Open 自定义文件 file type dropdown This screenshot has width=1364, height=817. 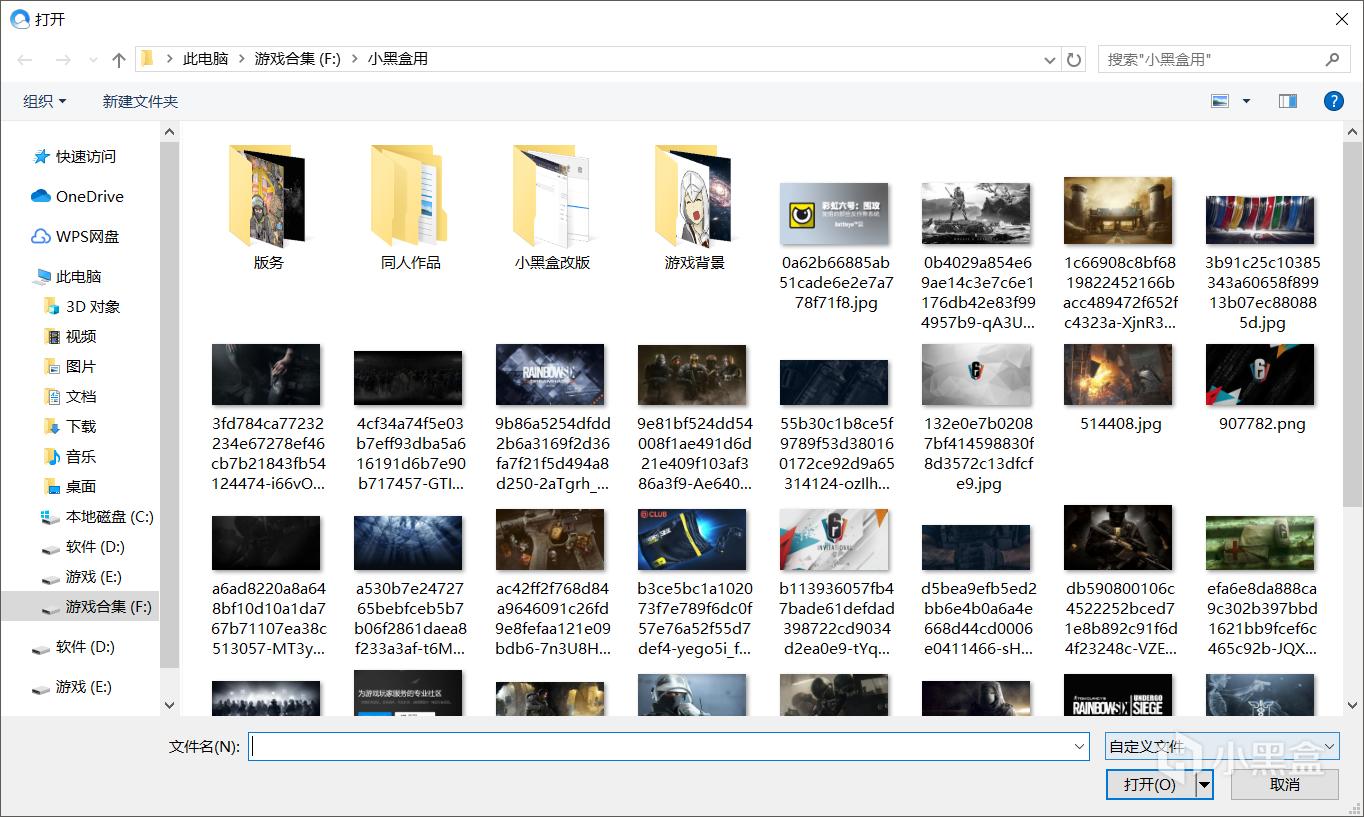(1221, 746)
